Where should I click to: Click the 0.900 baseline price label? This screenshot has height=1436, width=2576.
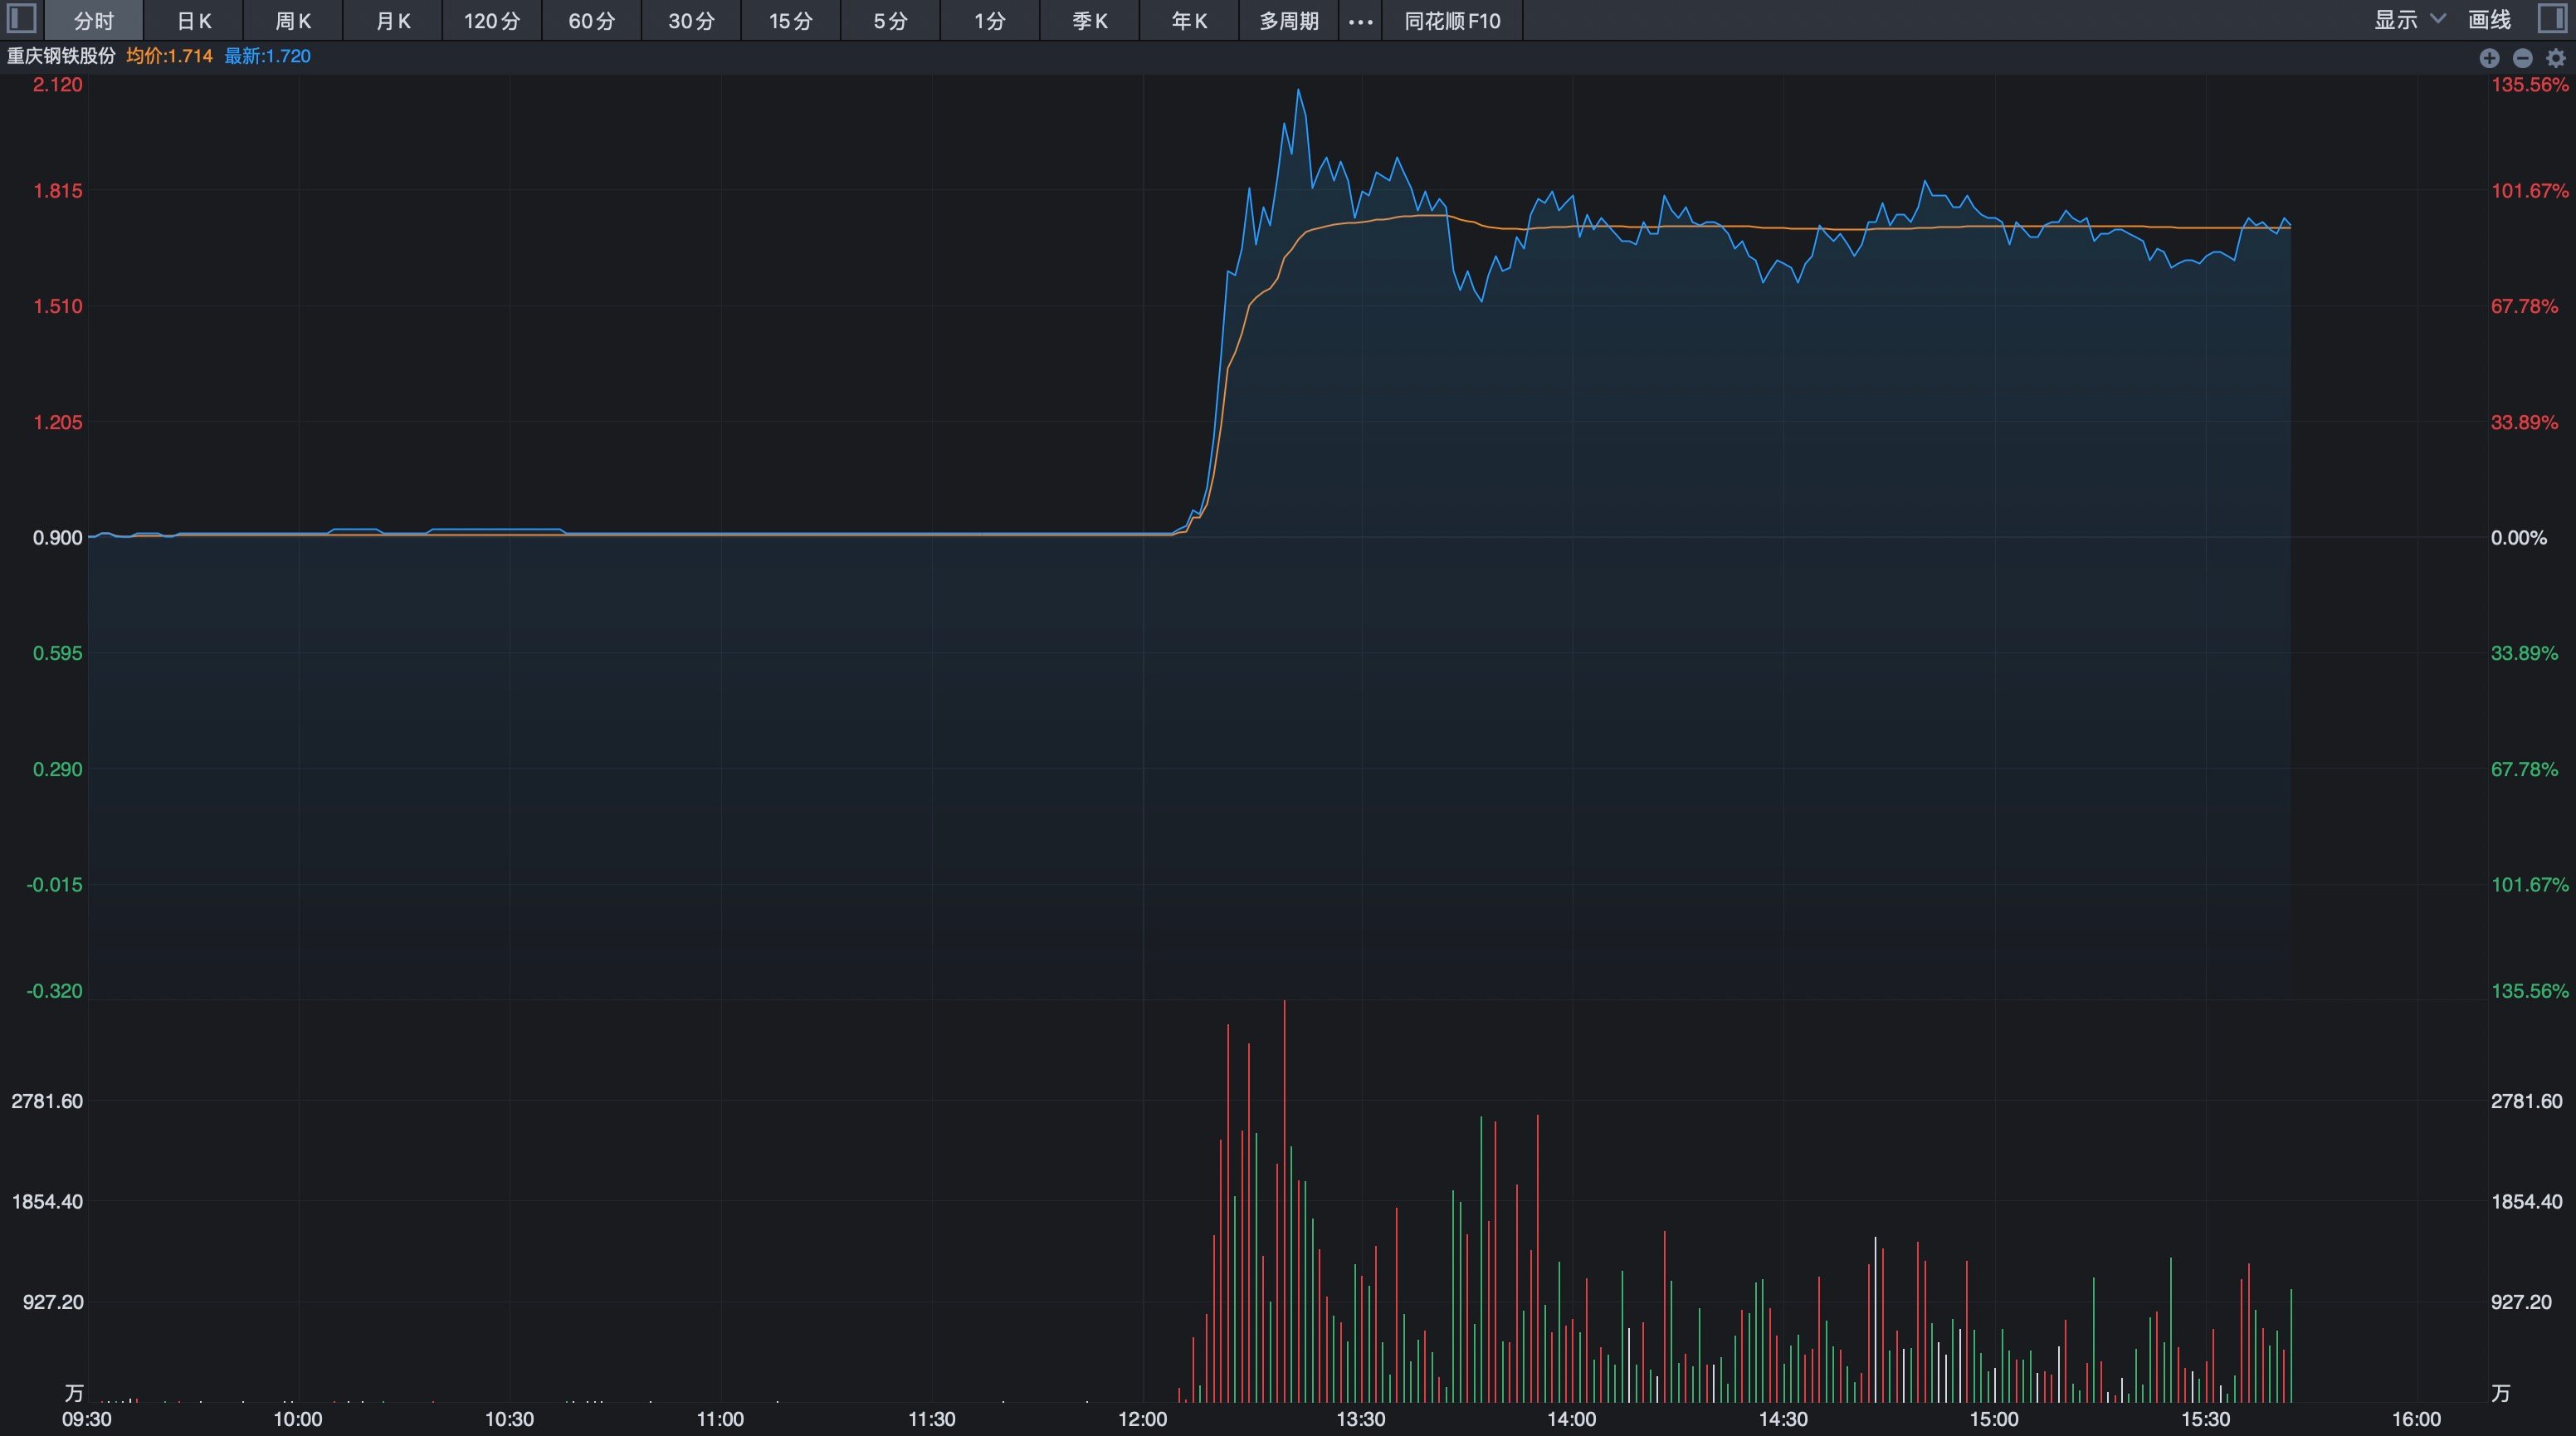click(x=58, y=538)
